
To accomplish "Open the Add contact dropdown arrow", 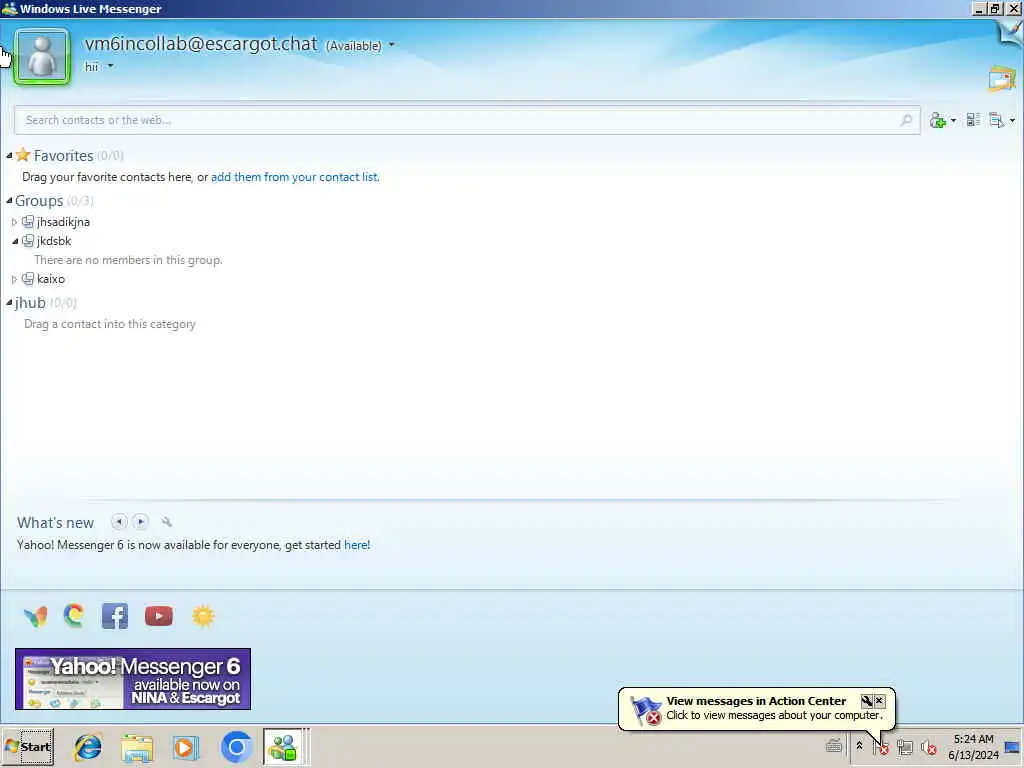I will (953, 121).
